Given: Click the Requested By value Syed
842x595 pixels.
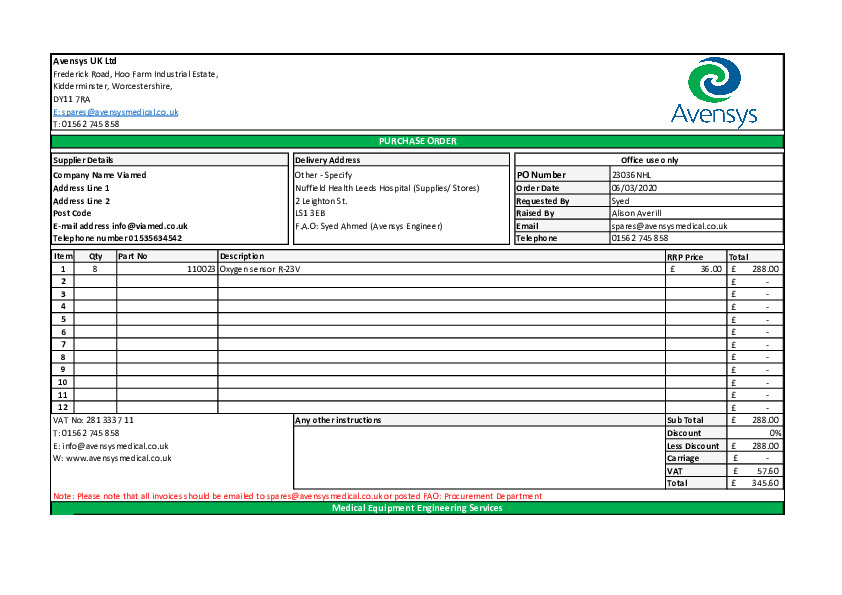Looking at the screenshot, I should click(621, 201).
